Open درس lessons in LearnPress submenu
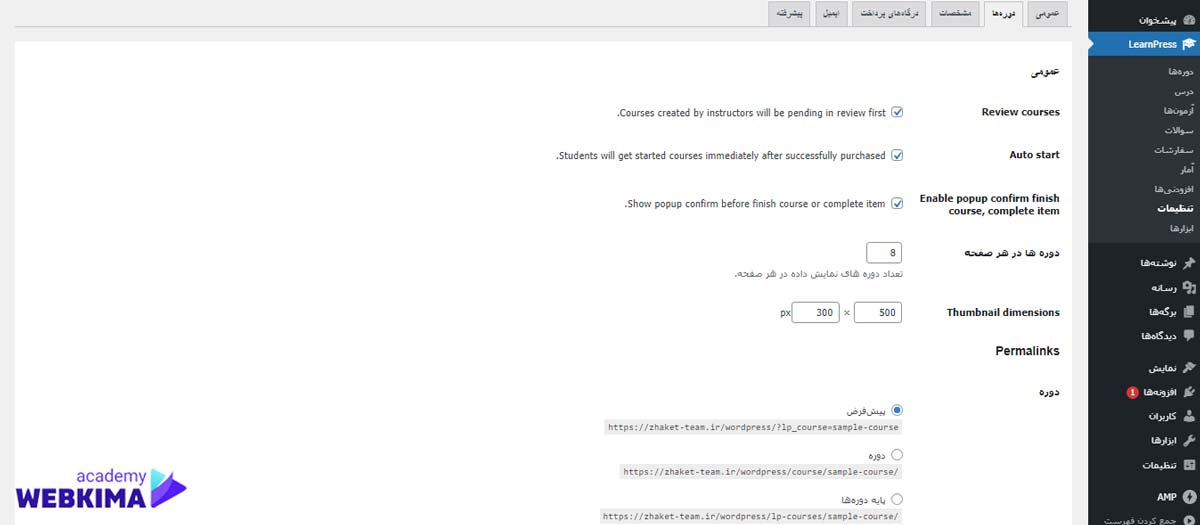The height and width of the screenshot is (525, 1200). click(1186, 91)
